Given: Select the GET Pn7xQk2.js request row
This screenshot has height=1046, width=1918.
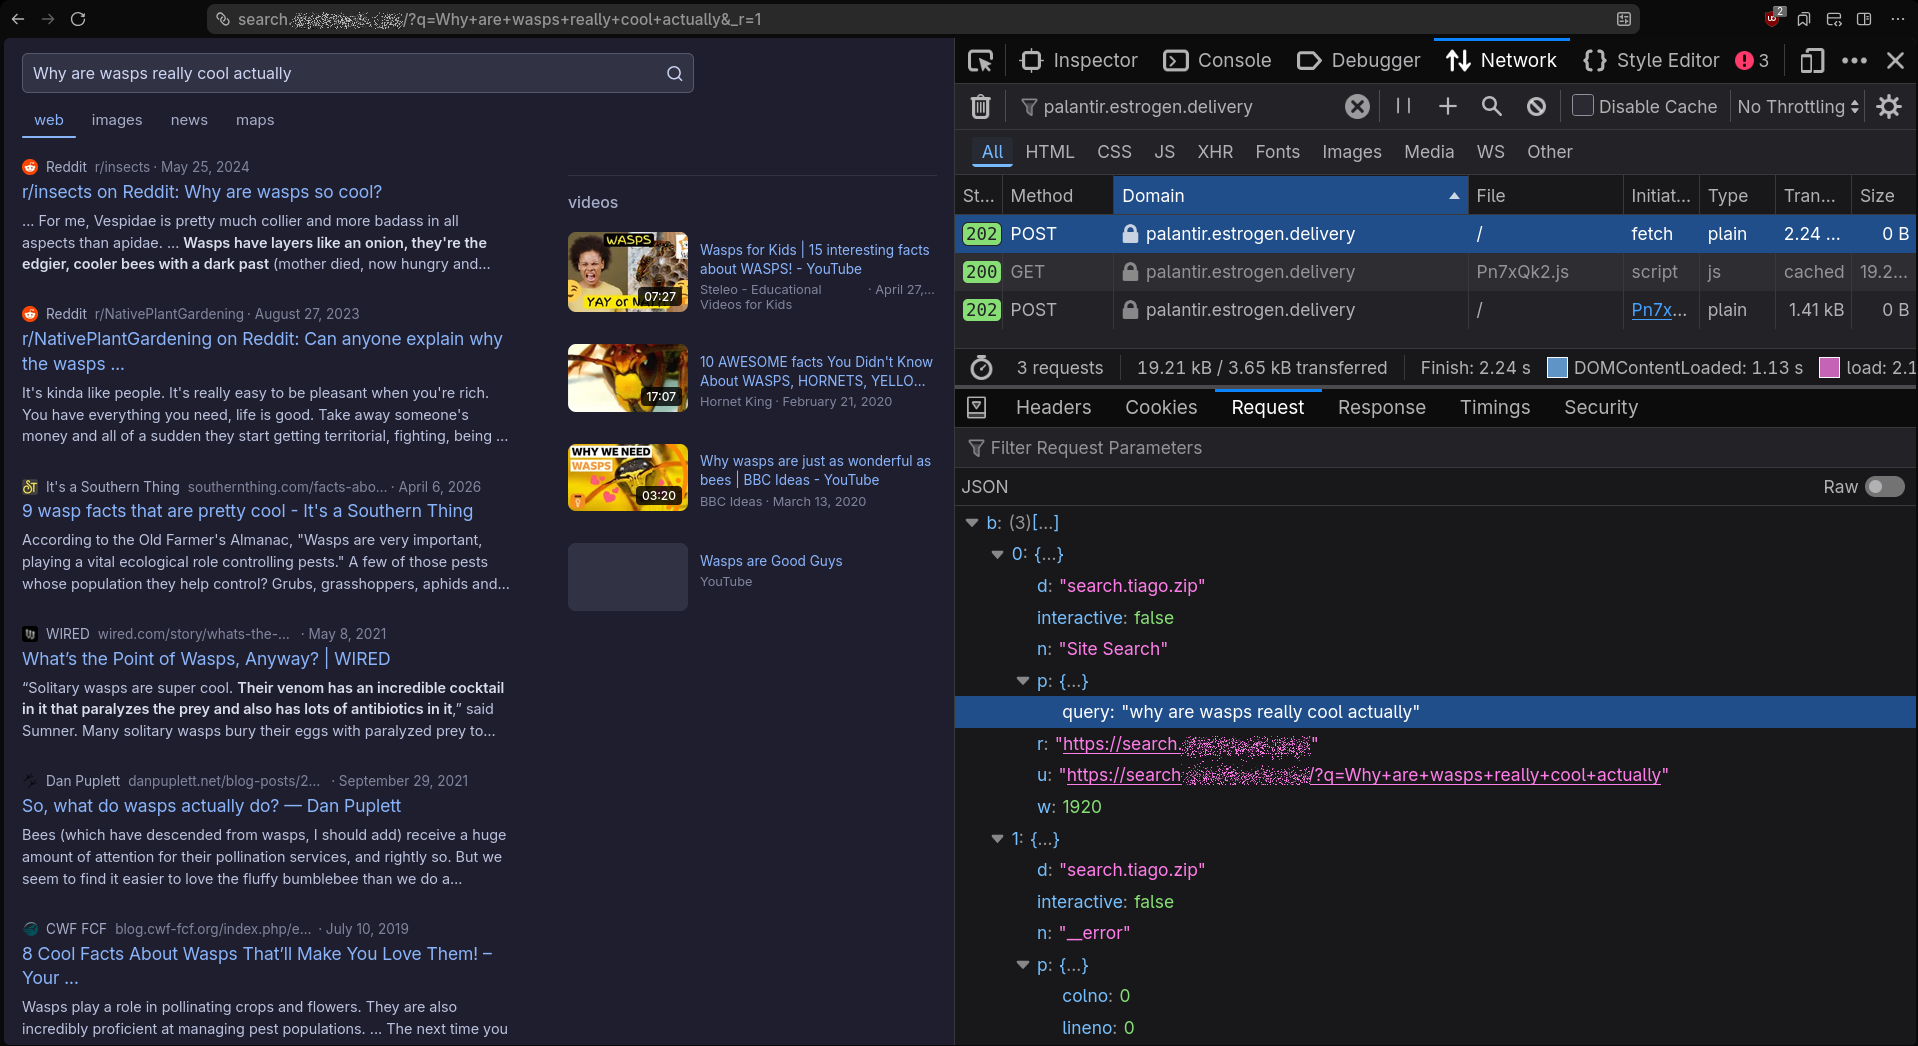Looking at the screenshot, I should 1436,272.
